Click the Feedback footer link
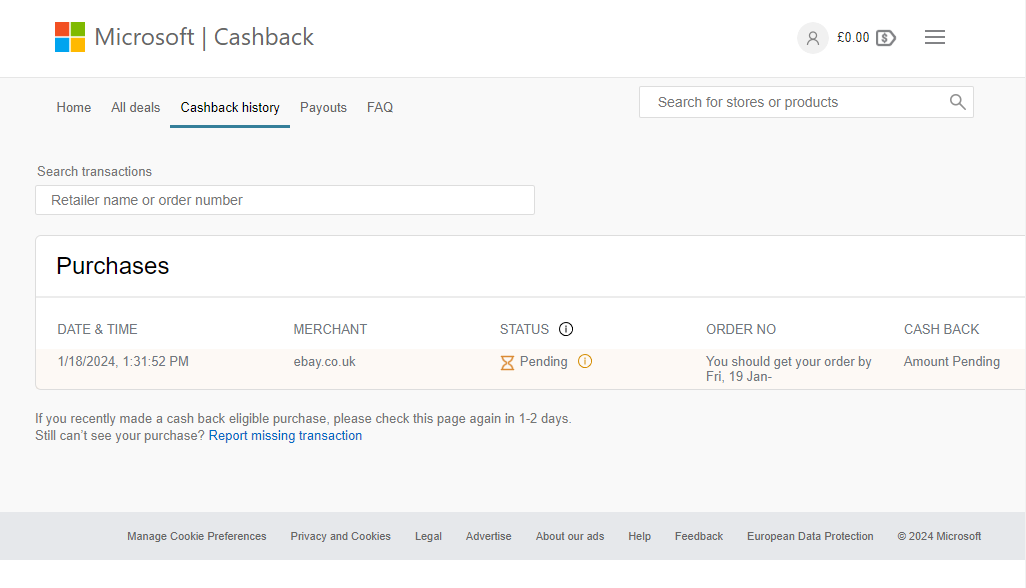 (699, 536)
